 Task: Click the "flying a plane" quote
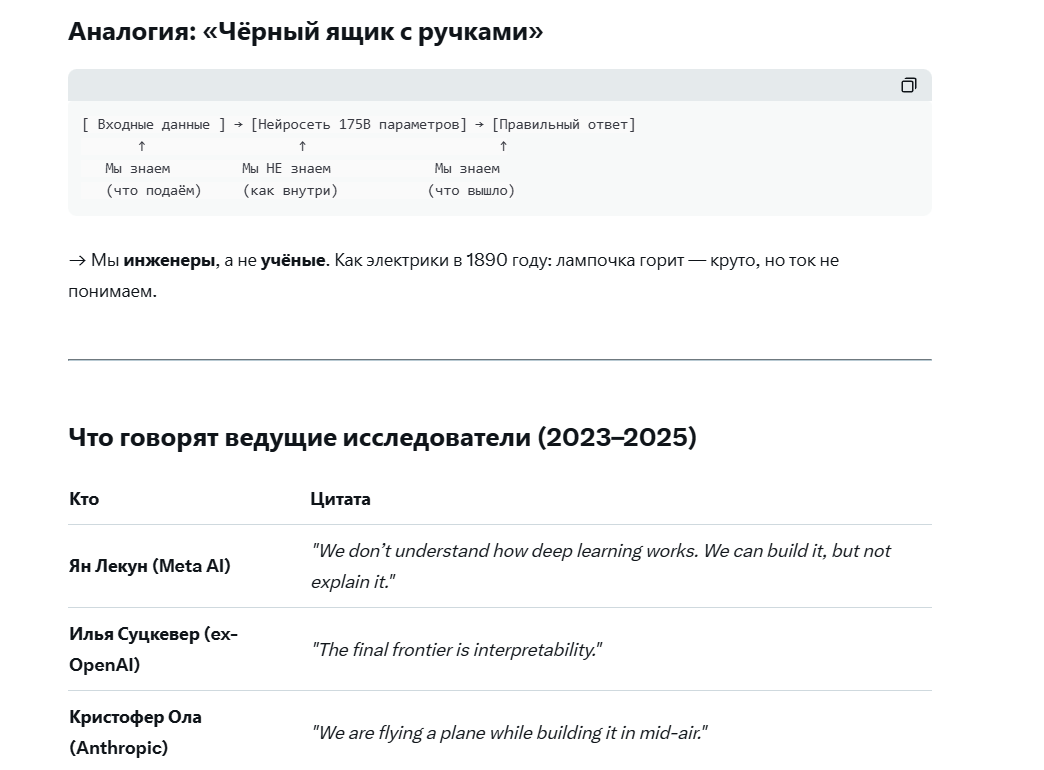click(509, 733)
